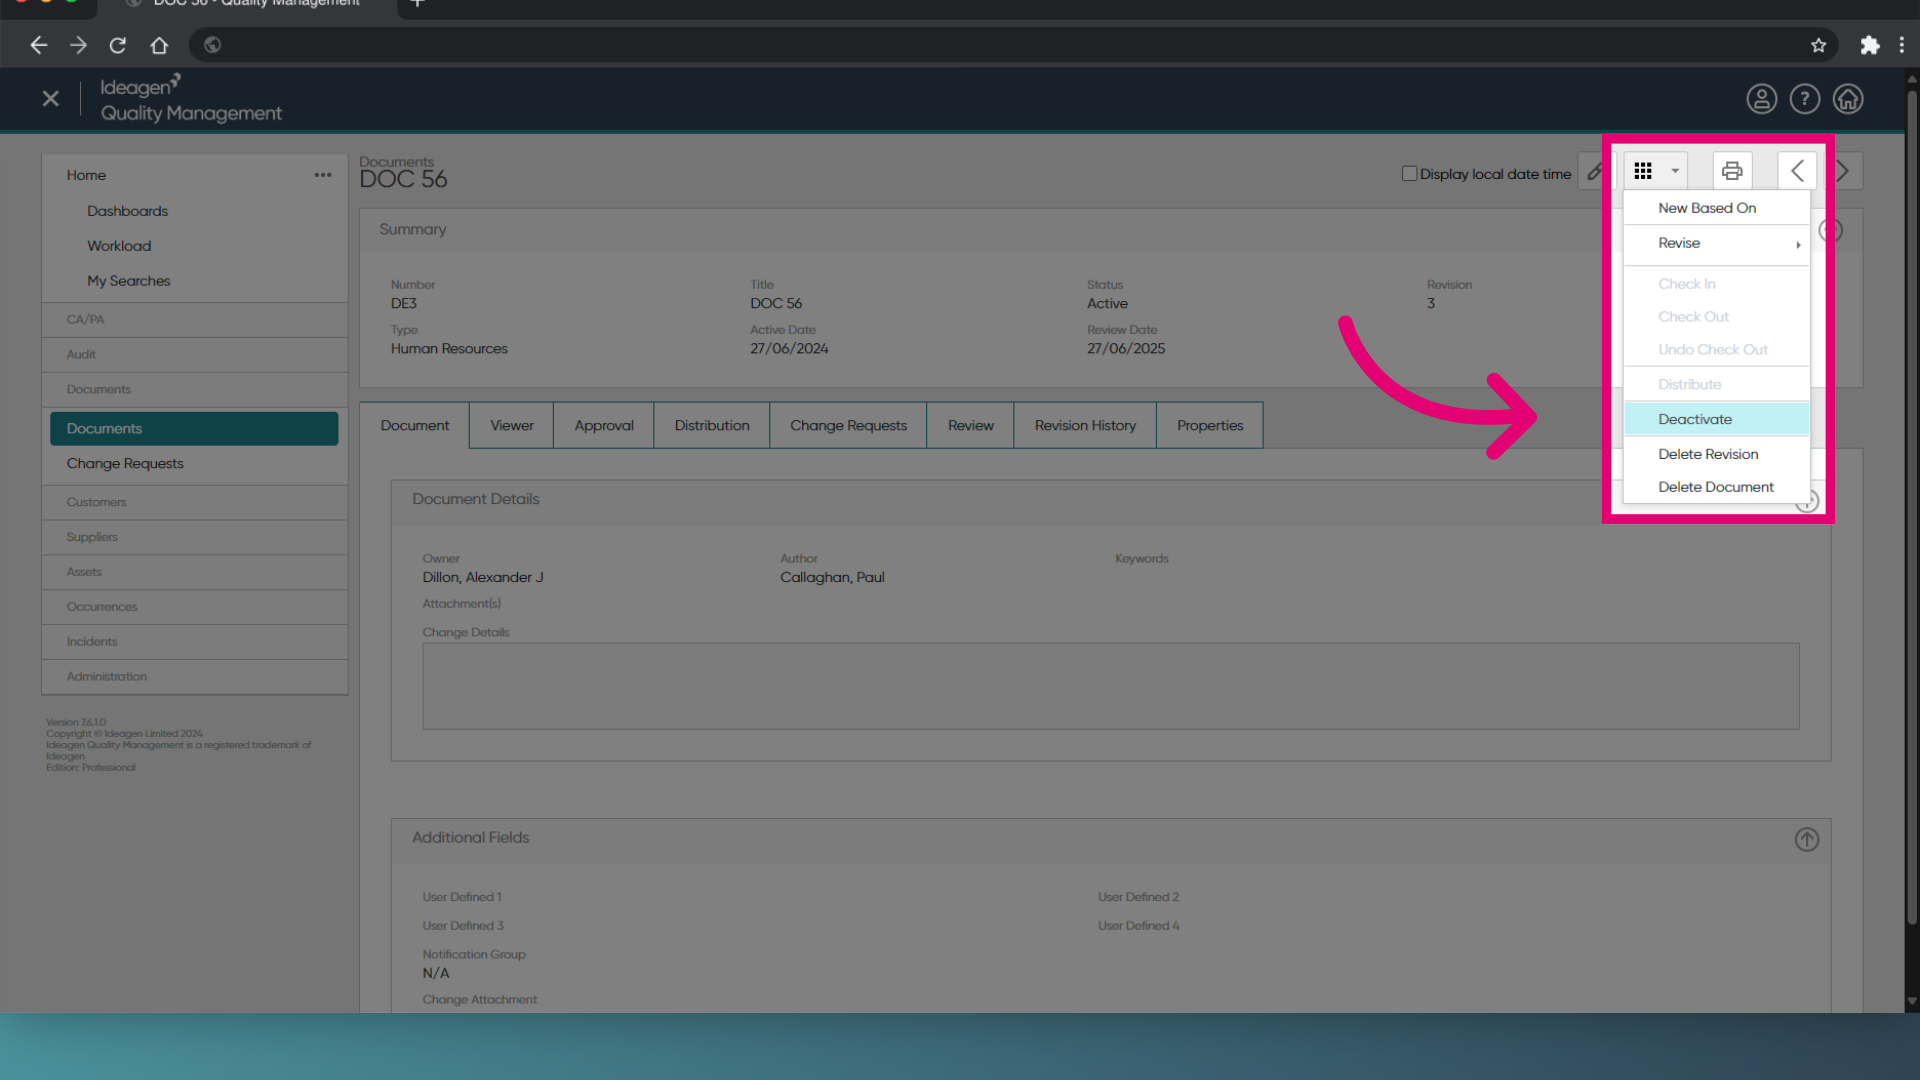Collapse the Documents sidebar section header
Image resolution: width=1920 pixels, height=1080 pixels.
pyautogui.click(x=194, y=390)
